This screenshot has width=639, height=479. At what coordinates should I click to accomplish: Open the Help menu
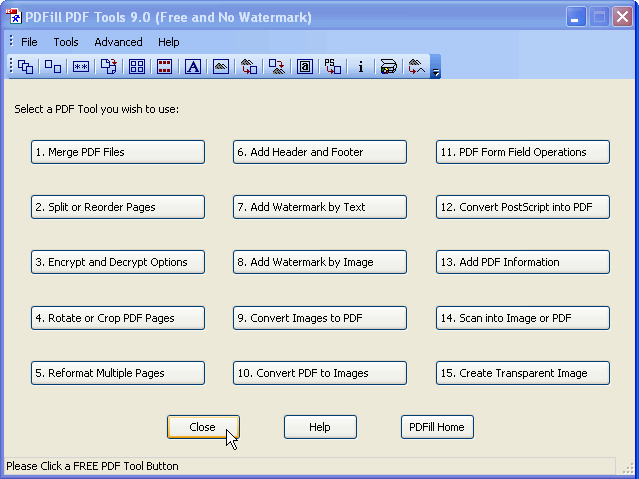point(168,42)
